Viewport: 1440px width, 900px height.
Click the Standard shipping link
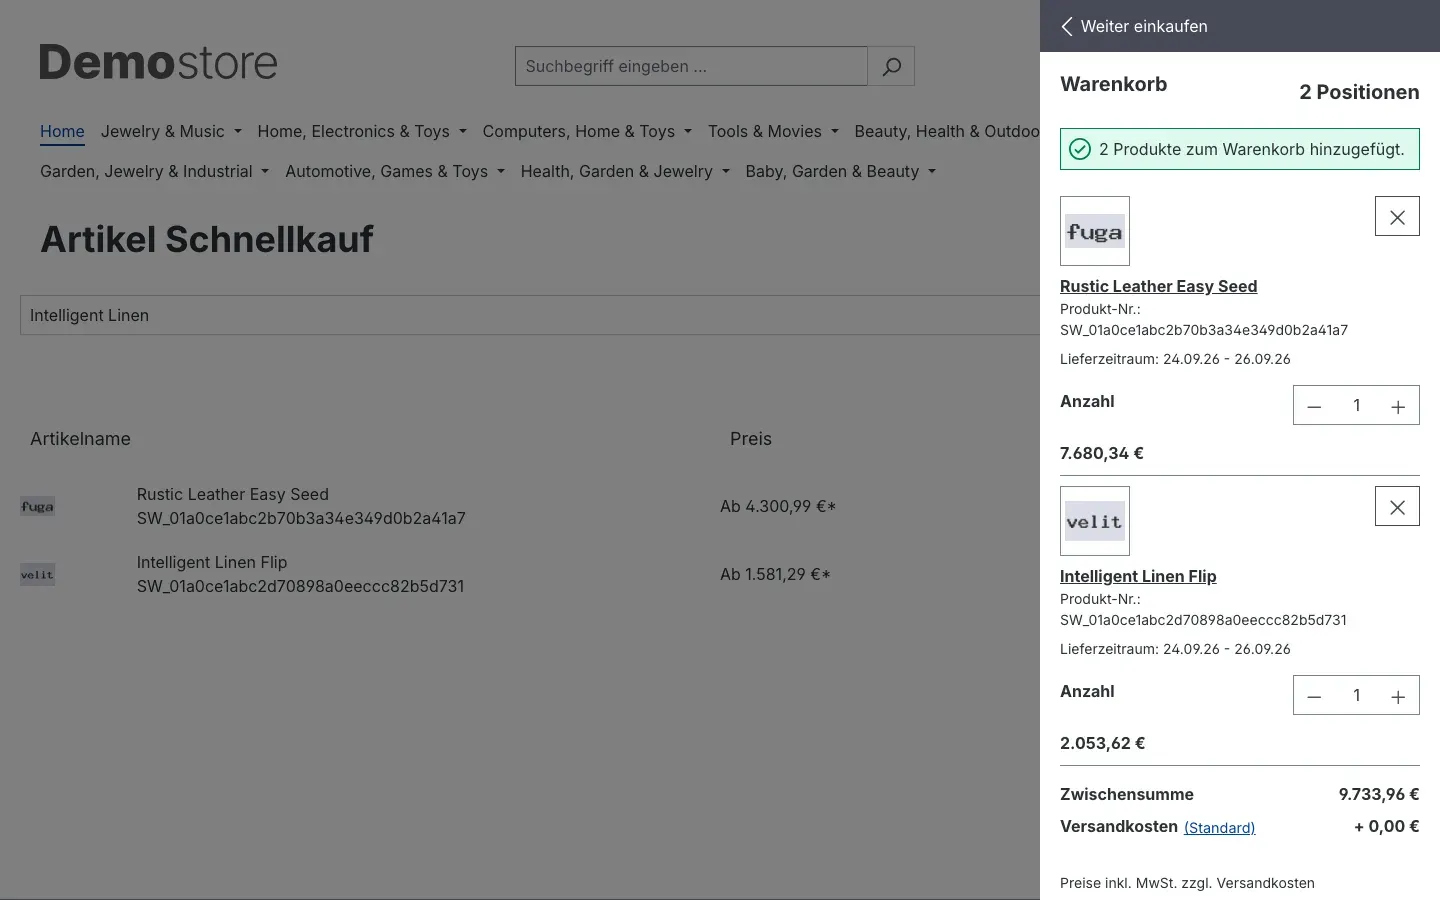(x=1219, y=827)
